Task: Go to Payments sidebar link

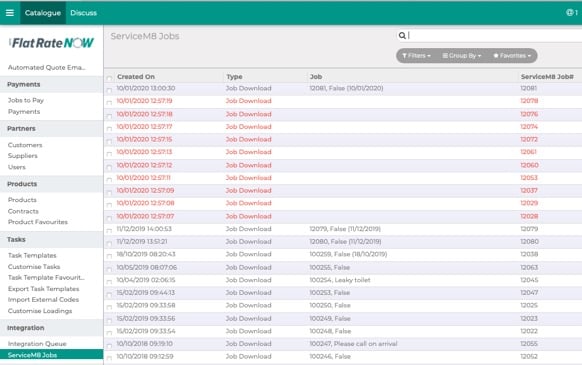Action: (24, 111)
